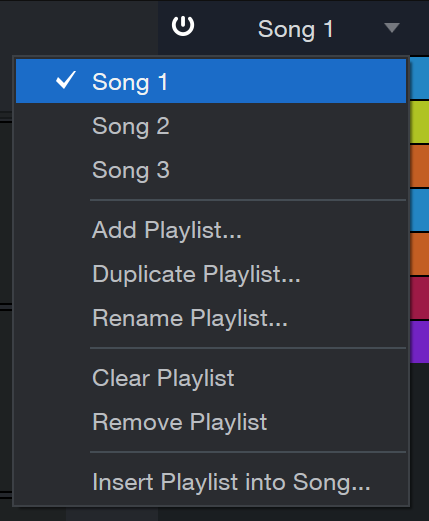Screen dimensions: 429x521
Task: Click the blue strip beside Song 1 highlight
Action: click(x=419, y=78)
